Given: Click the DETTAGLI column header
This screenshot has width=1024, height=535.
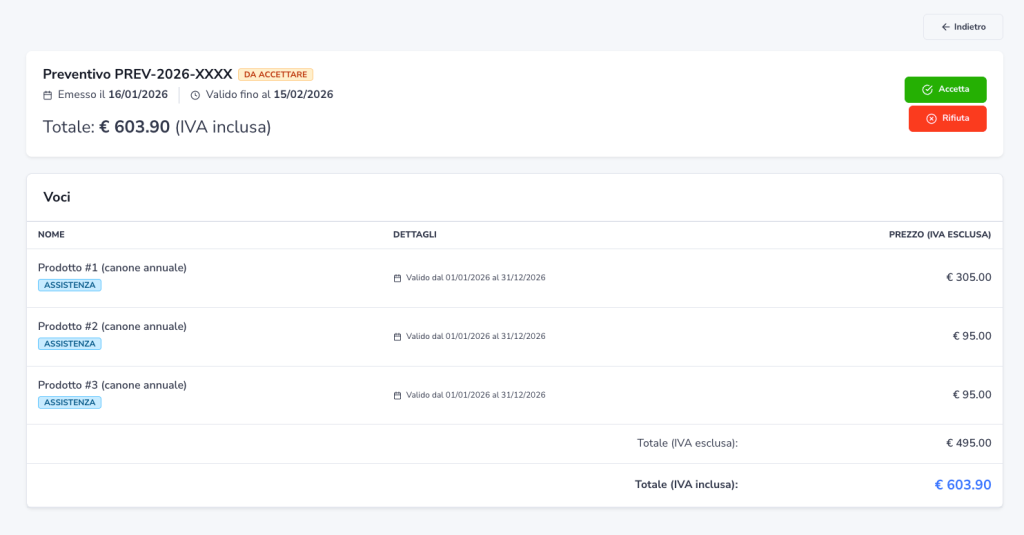Looking at the screenshot, I should point(415,235).
